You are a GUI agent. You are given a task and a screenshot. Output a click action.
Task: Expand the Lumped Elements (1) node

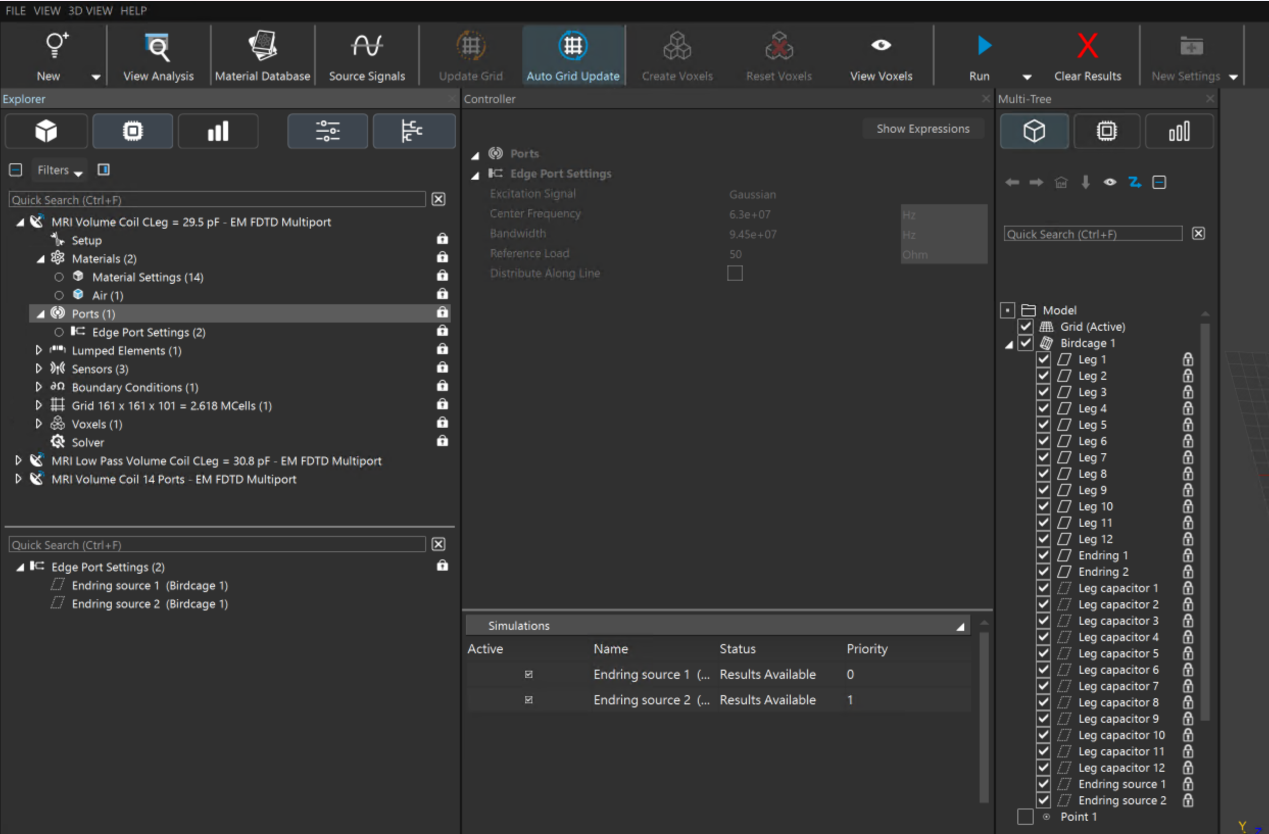[x=39, y=351]
